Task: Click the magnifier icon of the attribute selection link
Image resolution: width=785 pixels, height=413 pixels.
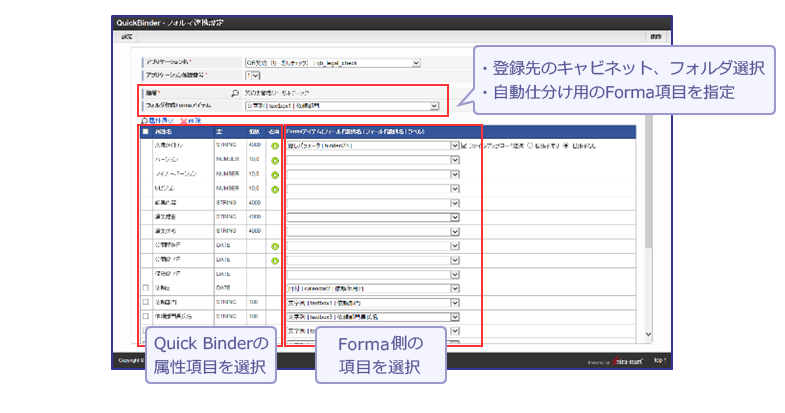Action: click(145, 121)
